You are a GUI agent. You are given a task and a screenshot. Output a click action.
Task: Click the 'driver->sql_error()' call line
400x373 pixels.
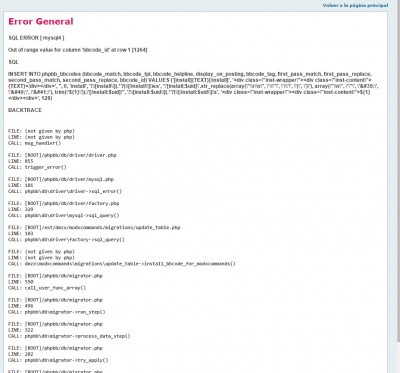click(65, 191)
